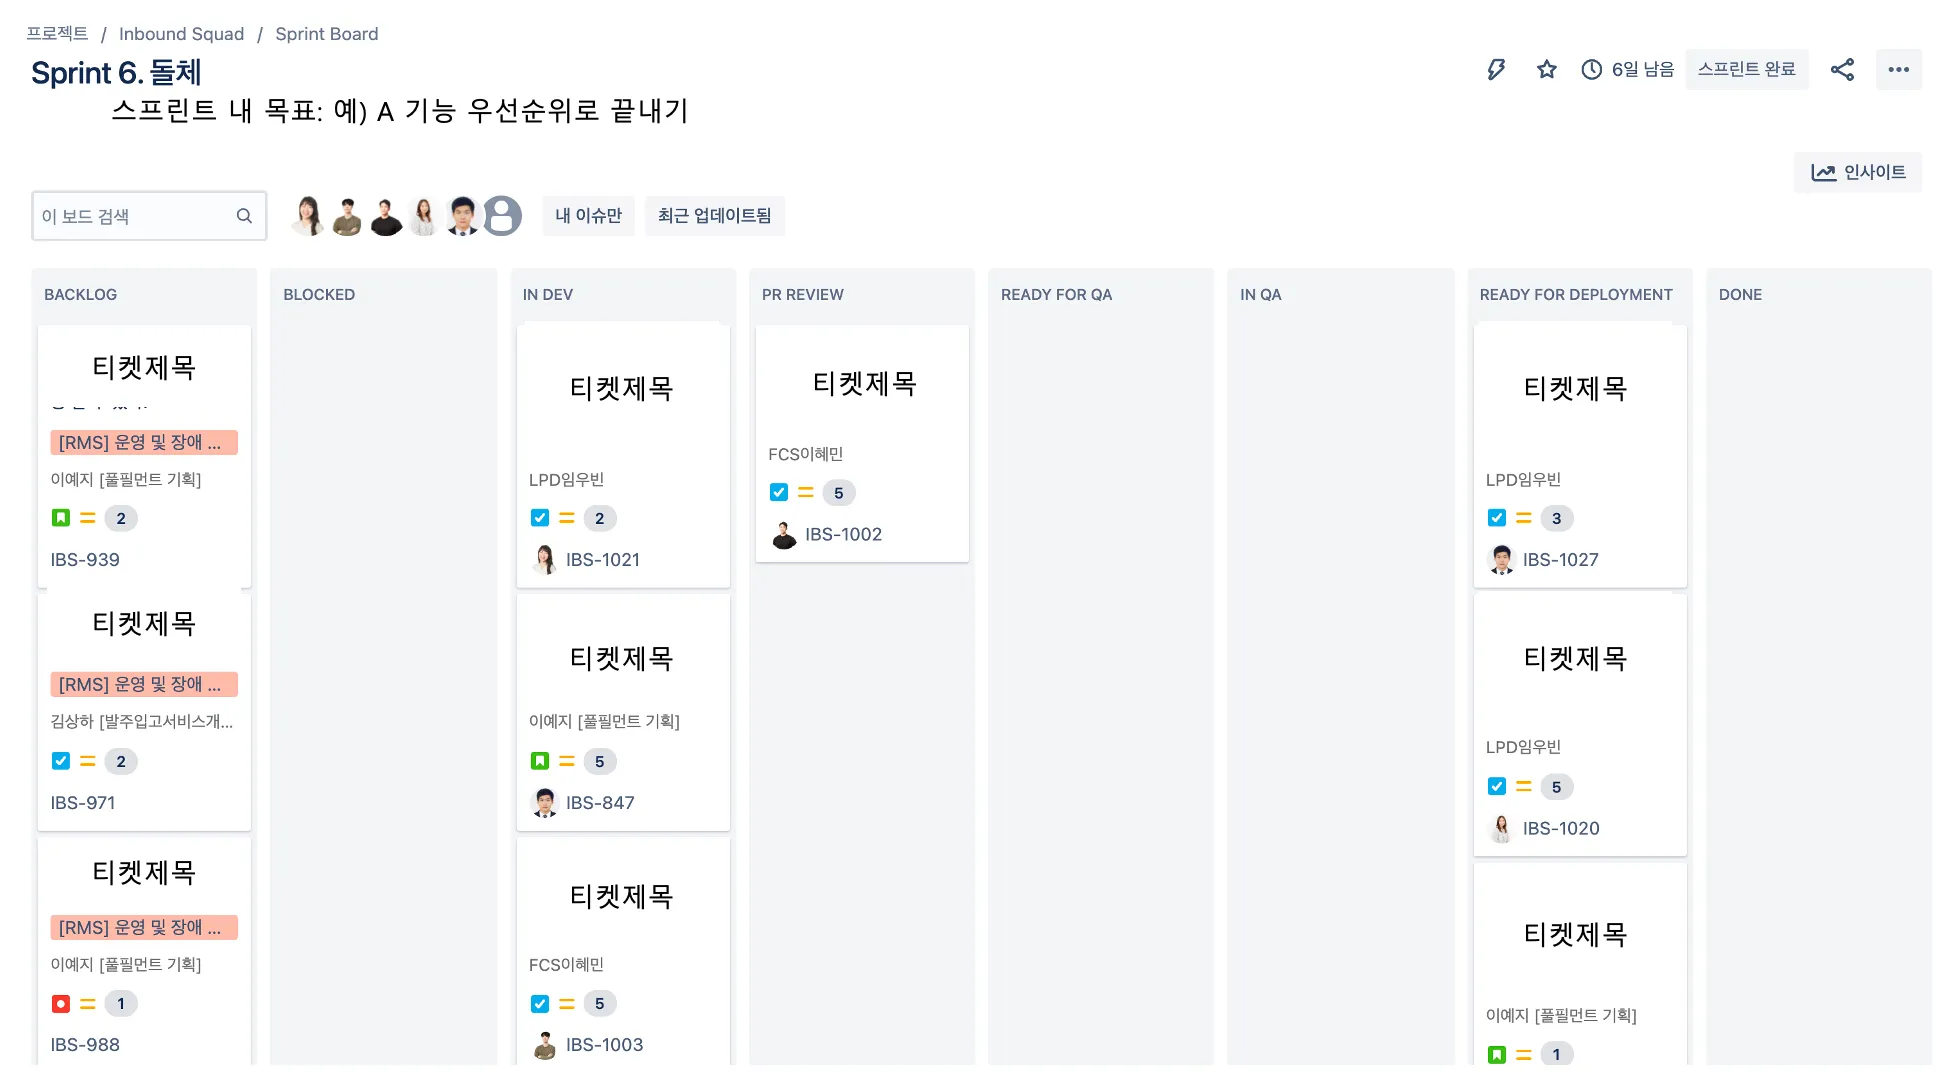Open the three-dot more actions menu
The width and height of the screenshot is (1944, 1078).
pyautogui.click(x=1898, y=69)
